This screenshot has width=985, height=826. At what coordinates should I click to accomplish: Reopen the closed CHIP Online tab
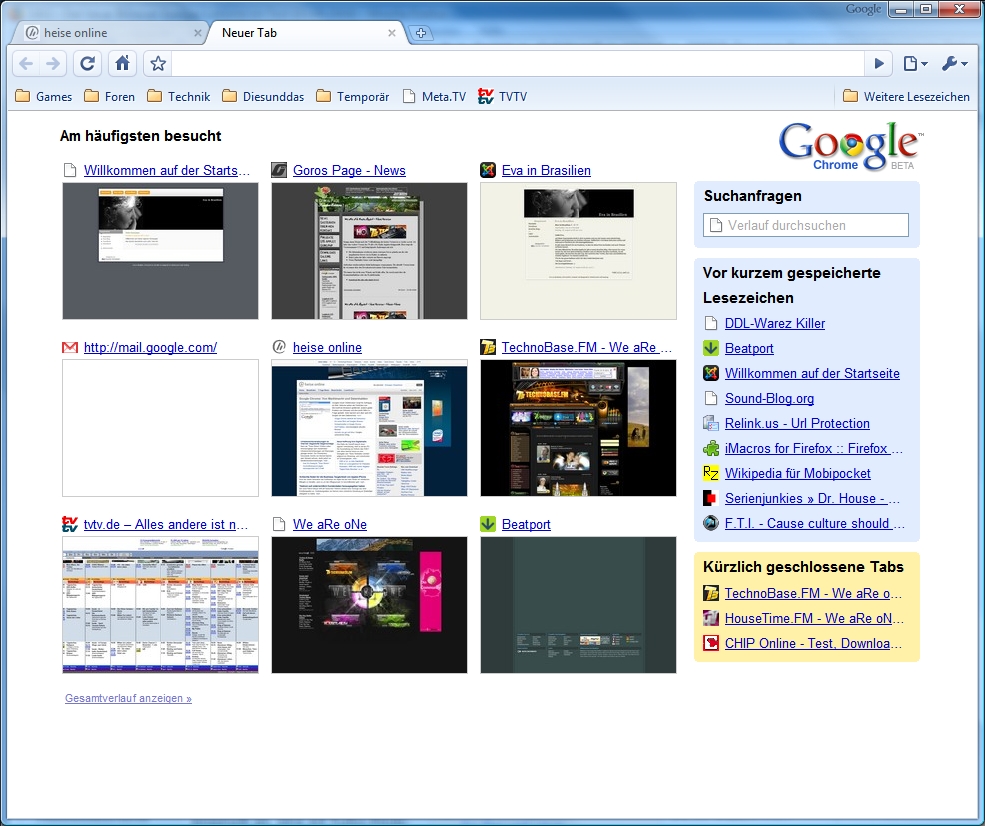click(x=814, y=644)
